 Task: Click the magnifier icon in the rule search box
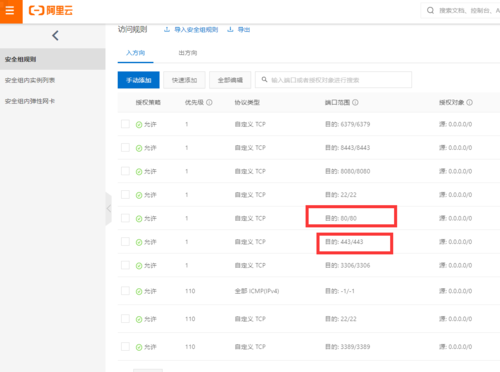coord(264,80)
